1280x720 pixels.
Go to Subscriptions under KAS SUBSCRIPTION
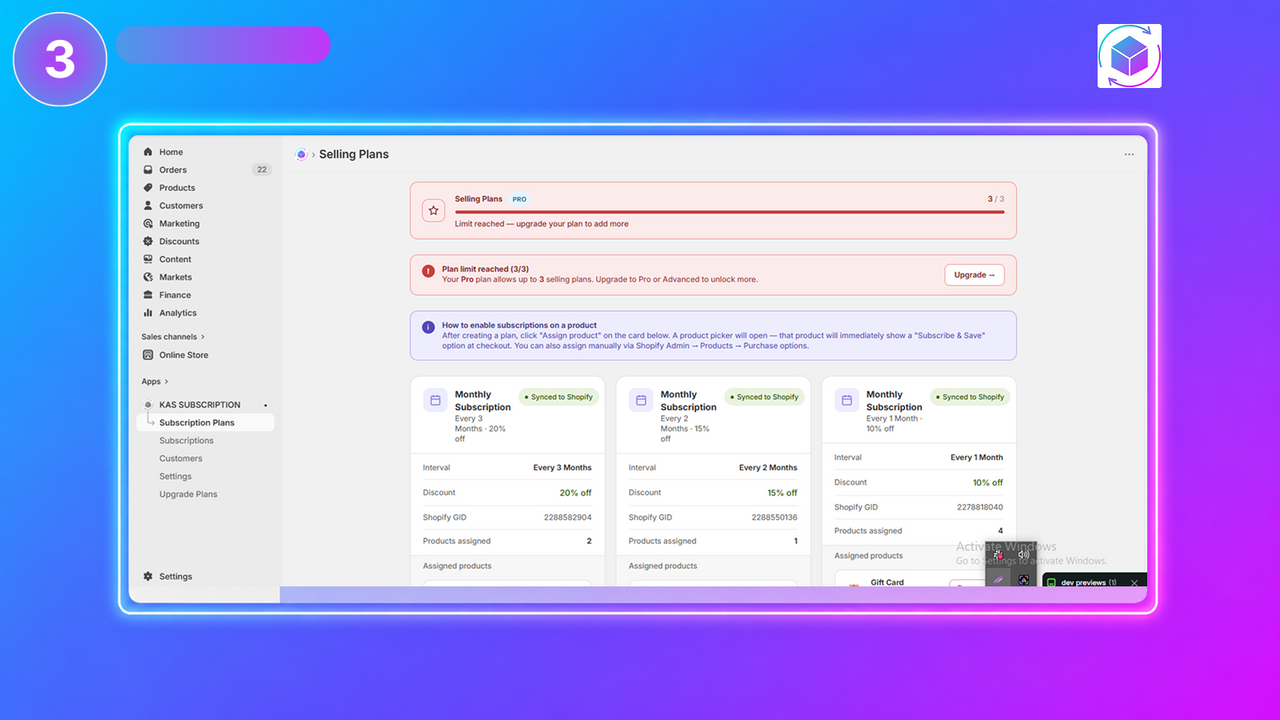click(x=186, y=441)
